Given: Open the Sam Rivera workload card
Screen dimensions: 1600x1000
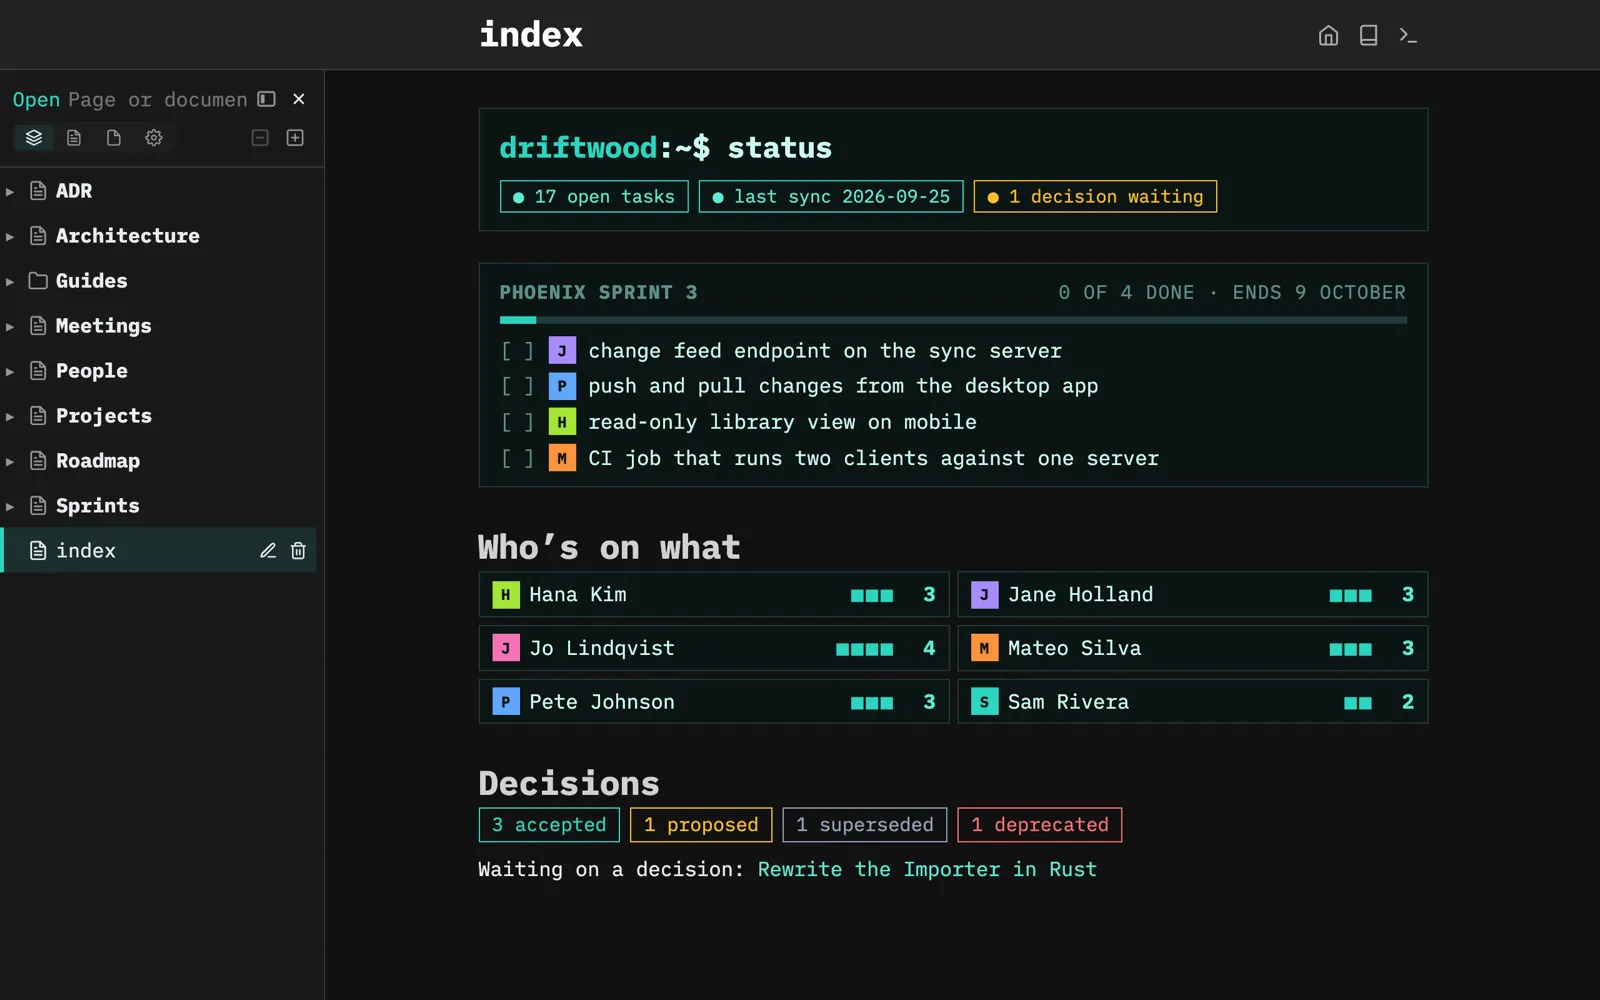Looking at the screenshot, I should [1192, 702].
